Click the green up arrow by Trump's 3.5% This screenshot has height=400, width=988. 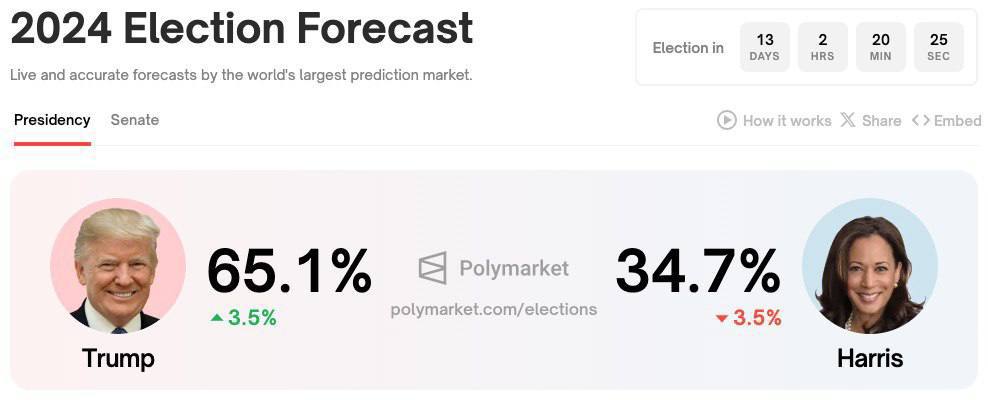(217, 318)
